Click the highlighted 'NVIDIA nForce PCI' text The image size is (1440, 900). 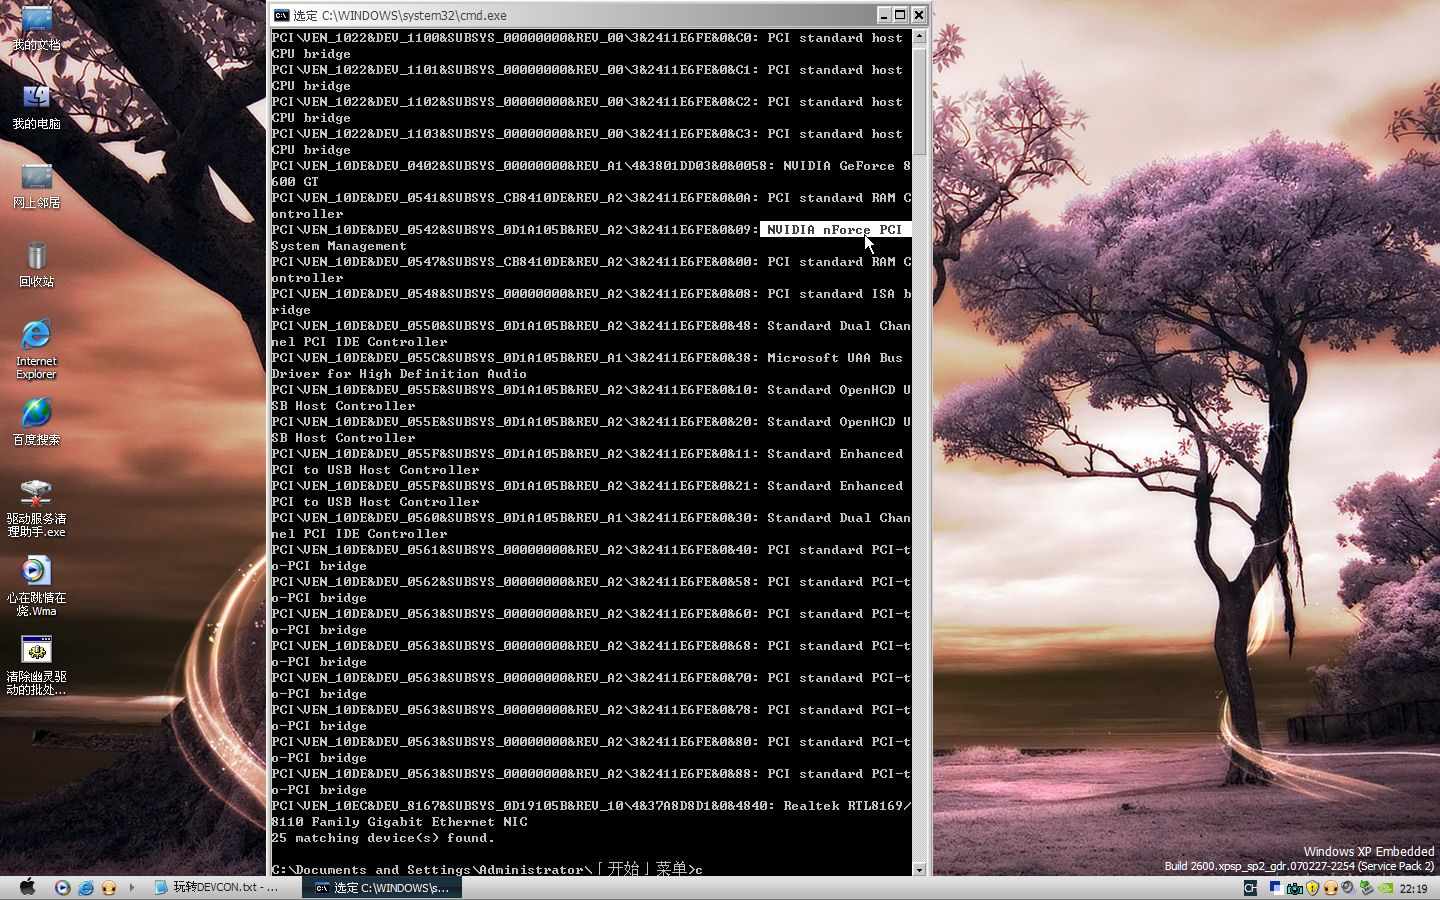(834, 230)
